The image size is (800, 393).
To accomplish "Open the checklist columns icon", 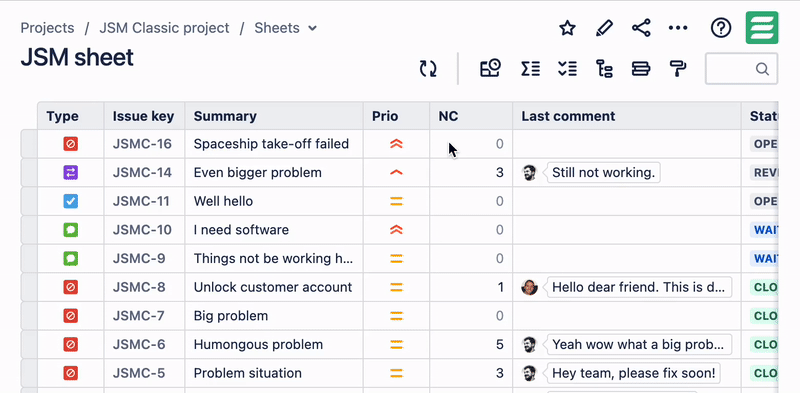I will click(567, 68).
